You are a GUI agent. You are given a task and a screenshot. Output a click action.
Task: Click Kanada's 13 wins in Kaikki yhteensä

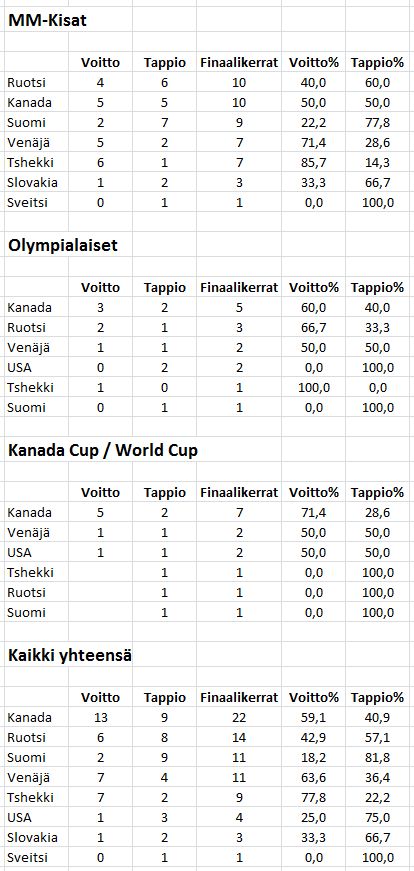tap(100, 717)
